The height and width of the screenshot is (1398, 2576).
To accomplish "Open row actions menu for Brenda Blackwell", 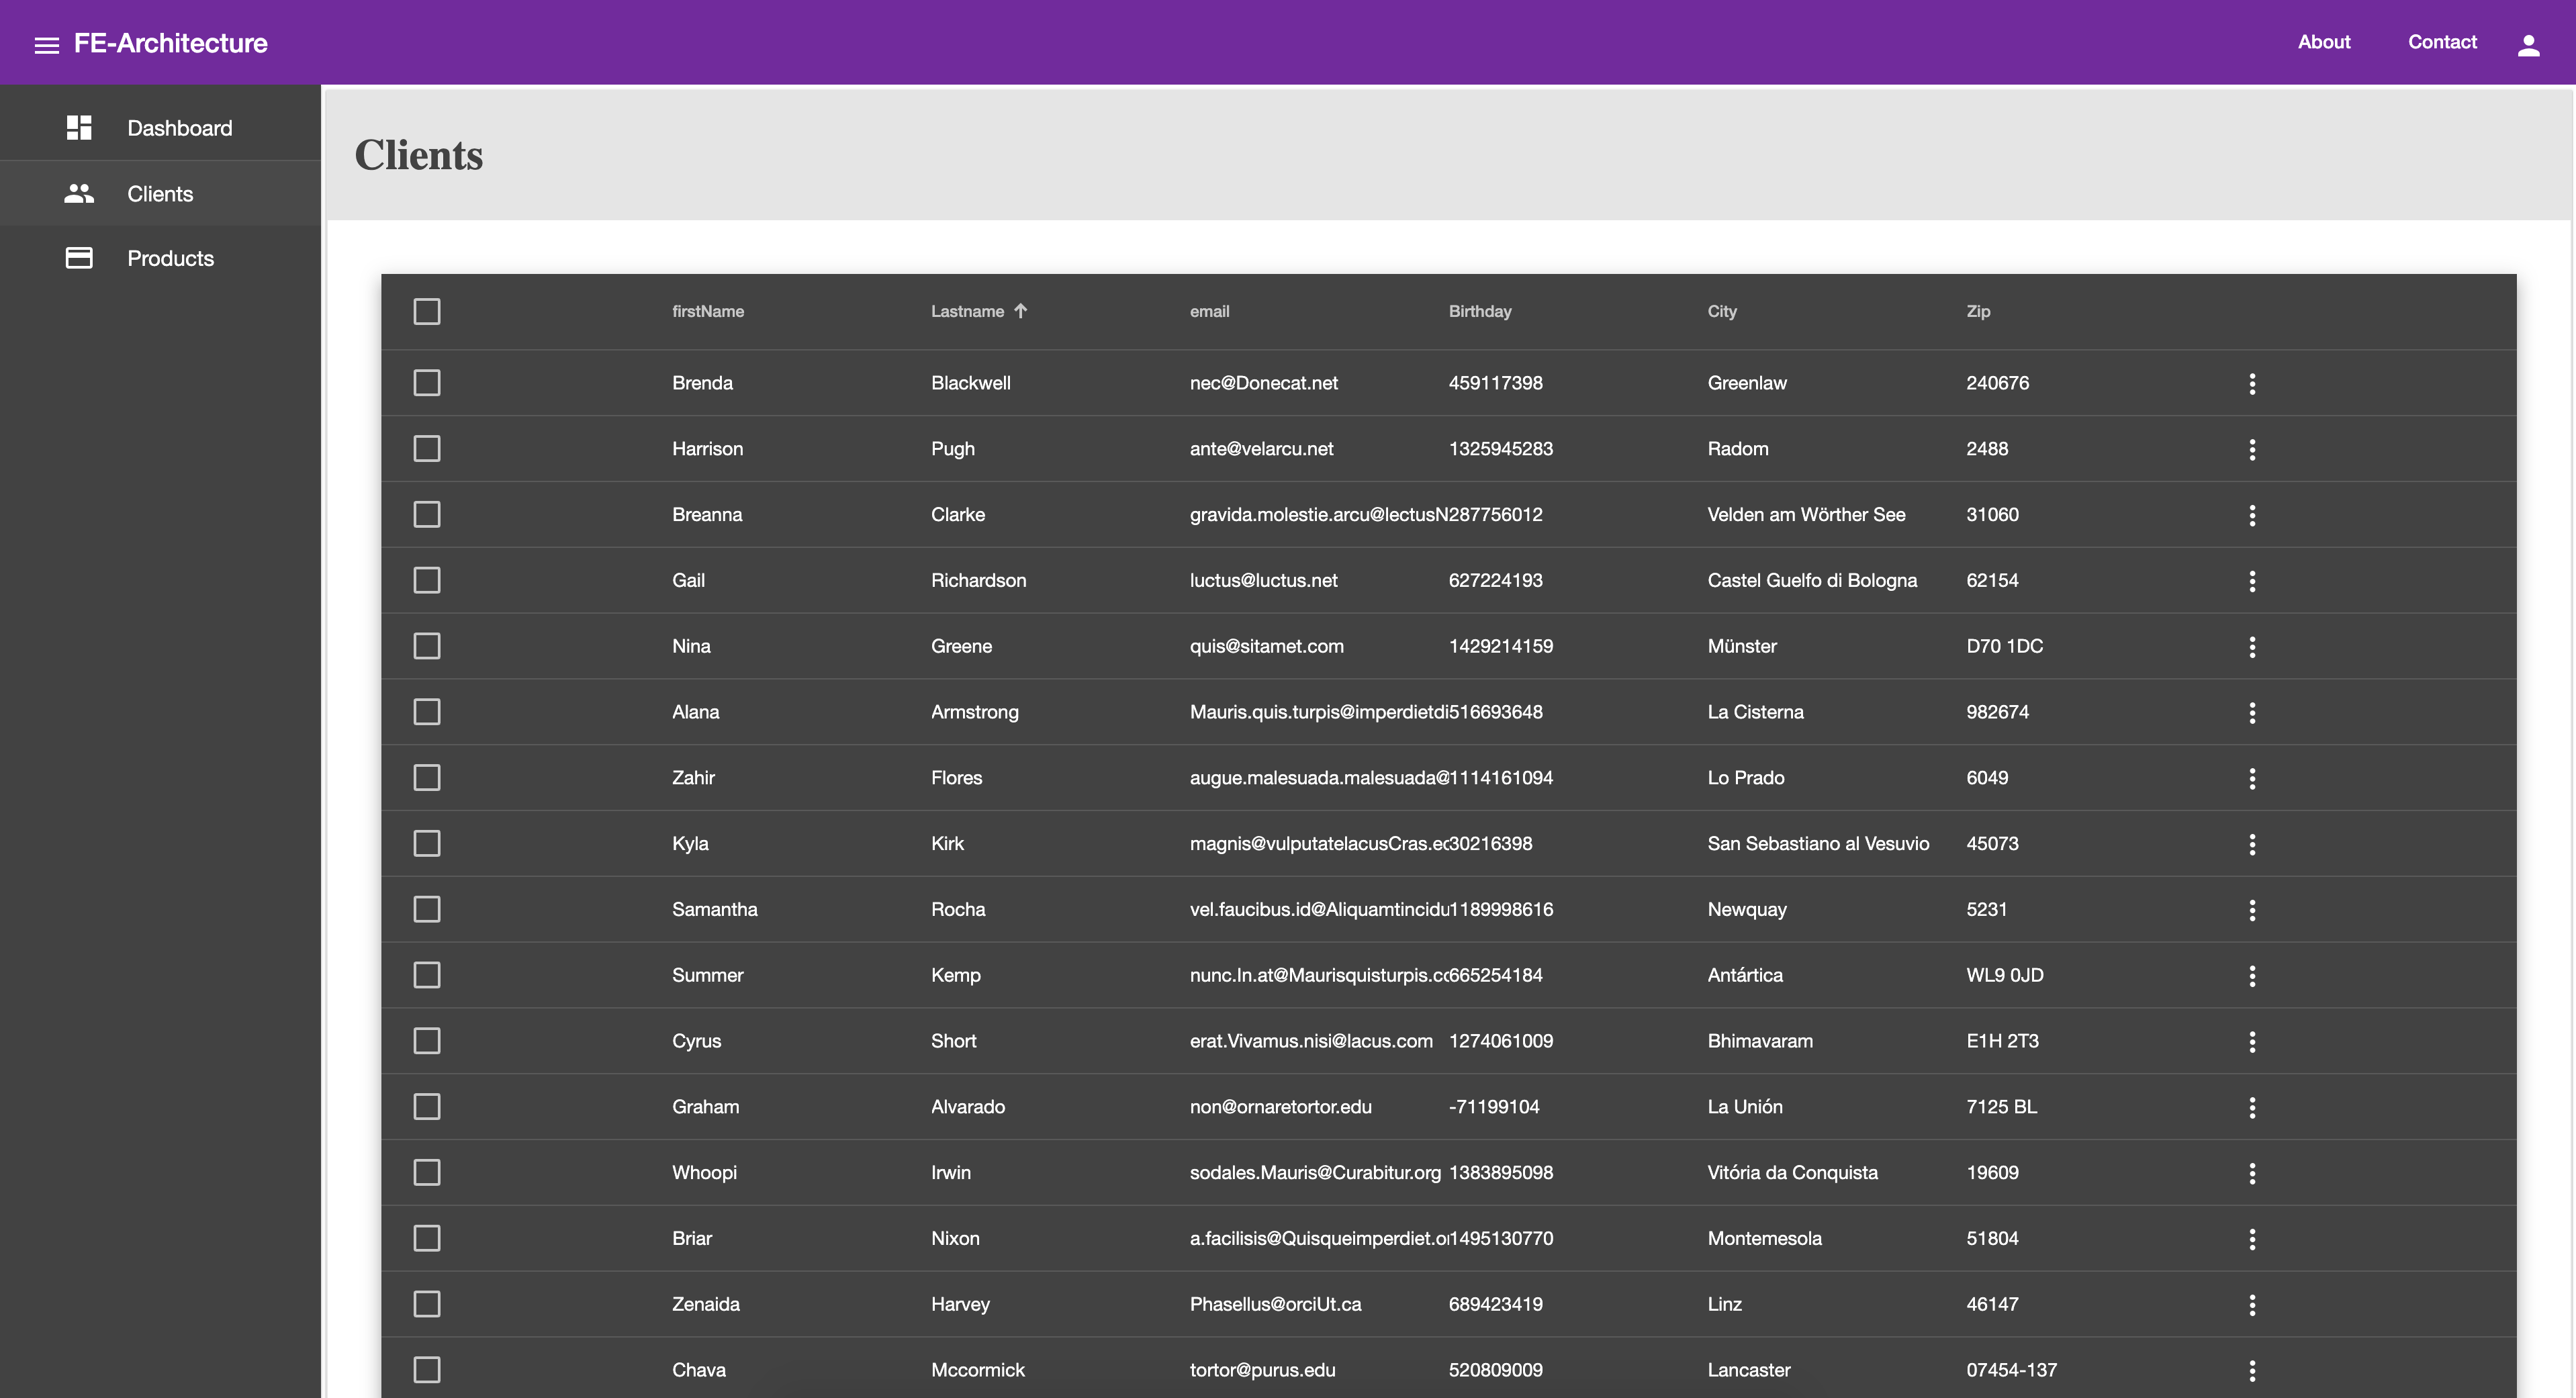I will (2252, 383).
